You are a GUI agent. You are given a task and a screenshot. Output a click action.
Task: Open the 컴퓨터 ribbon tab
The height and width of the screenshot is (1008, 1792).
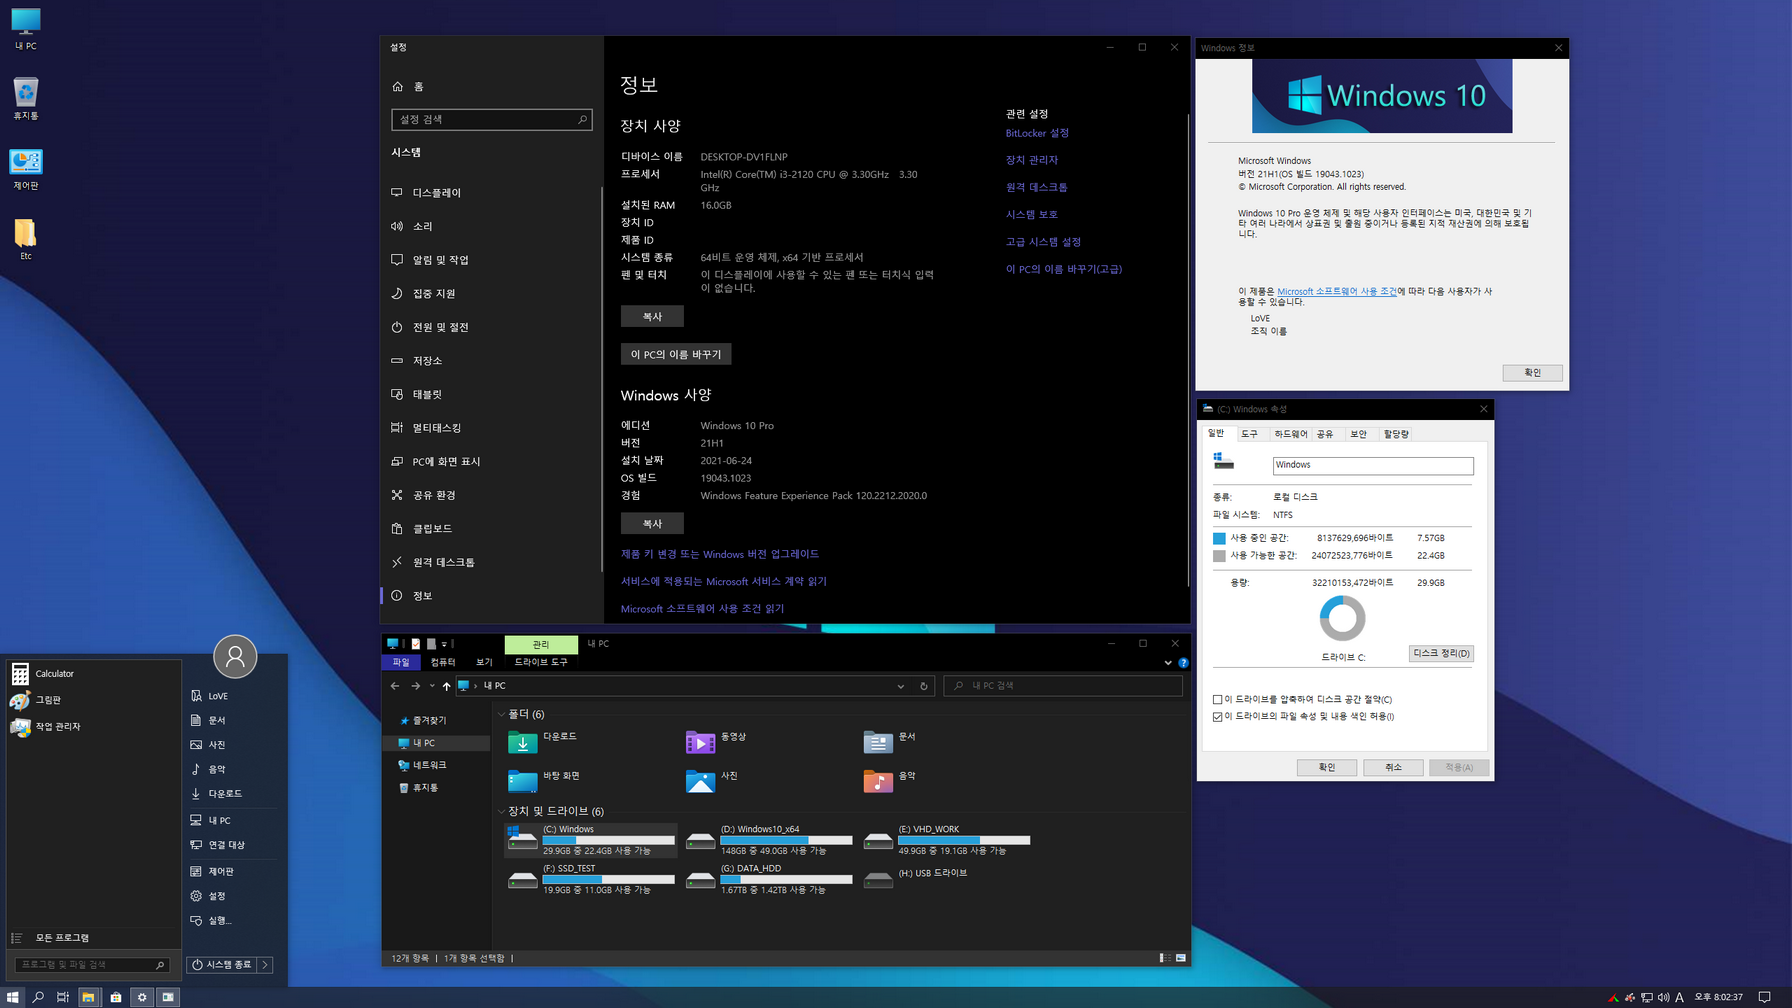442,662
